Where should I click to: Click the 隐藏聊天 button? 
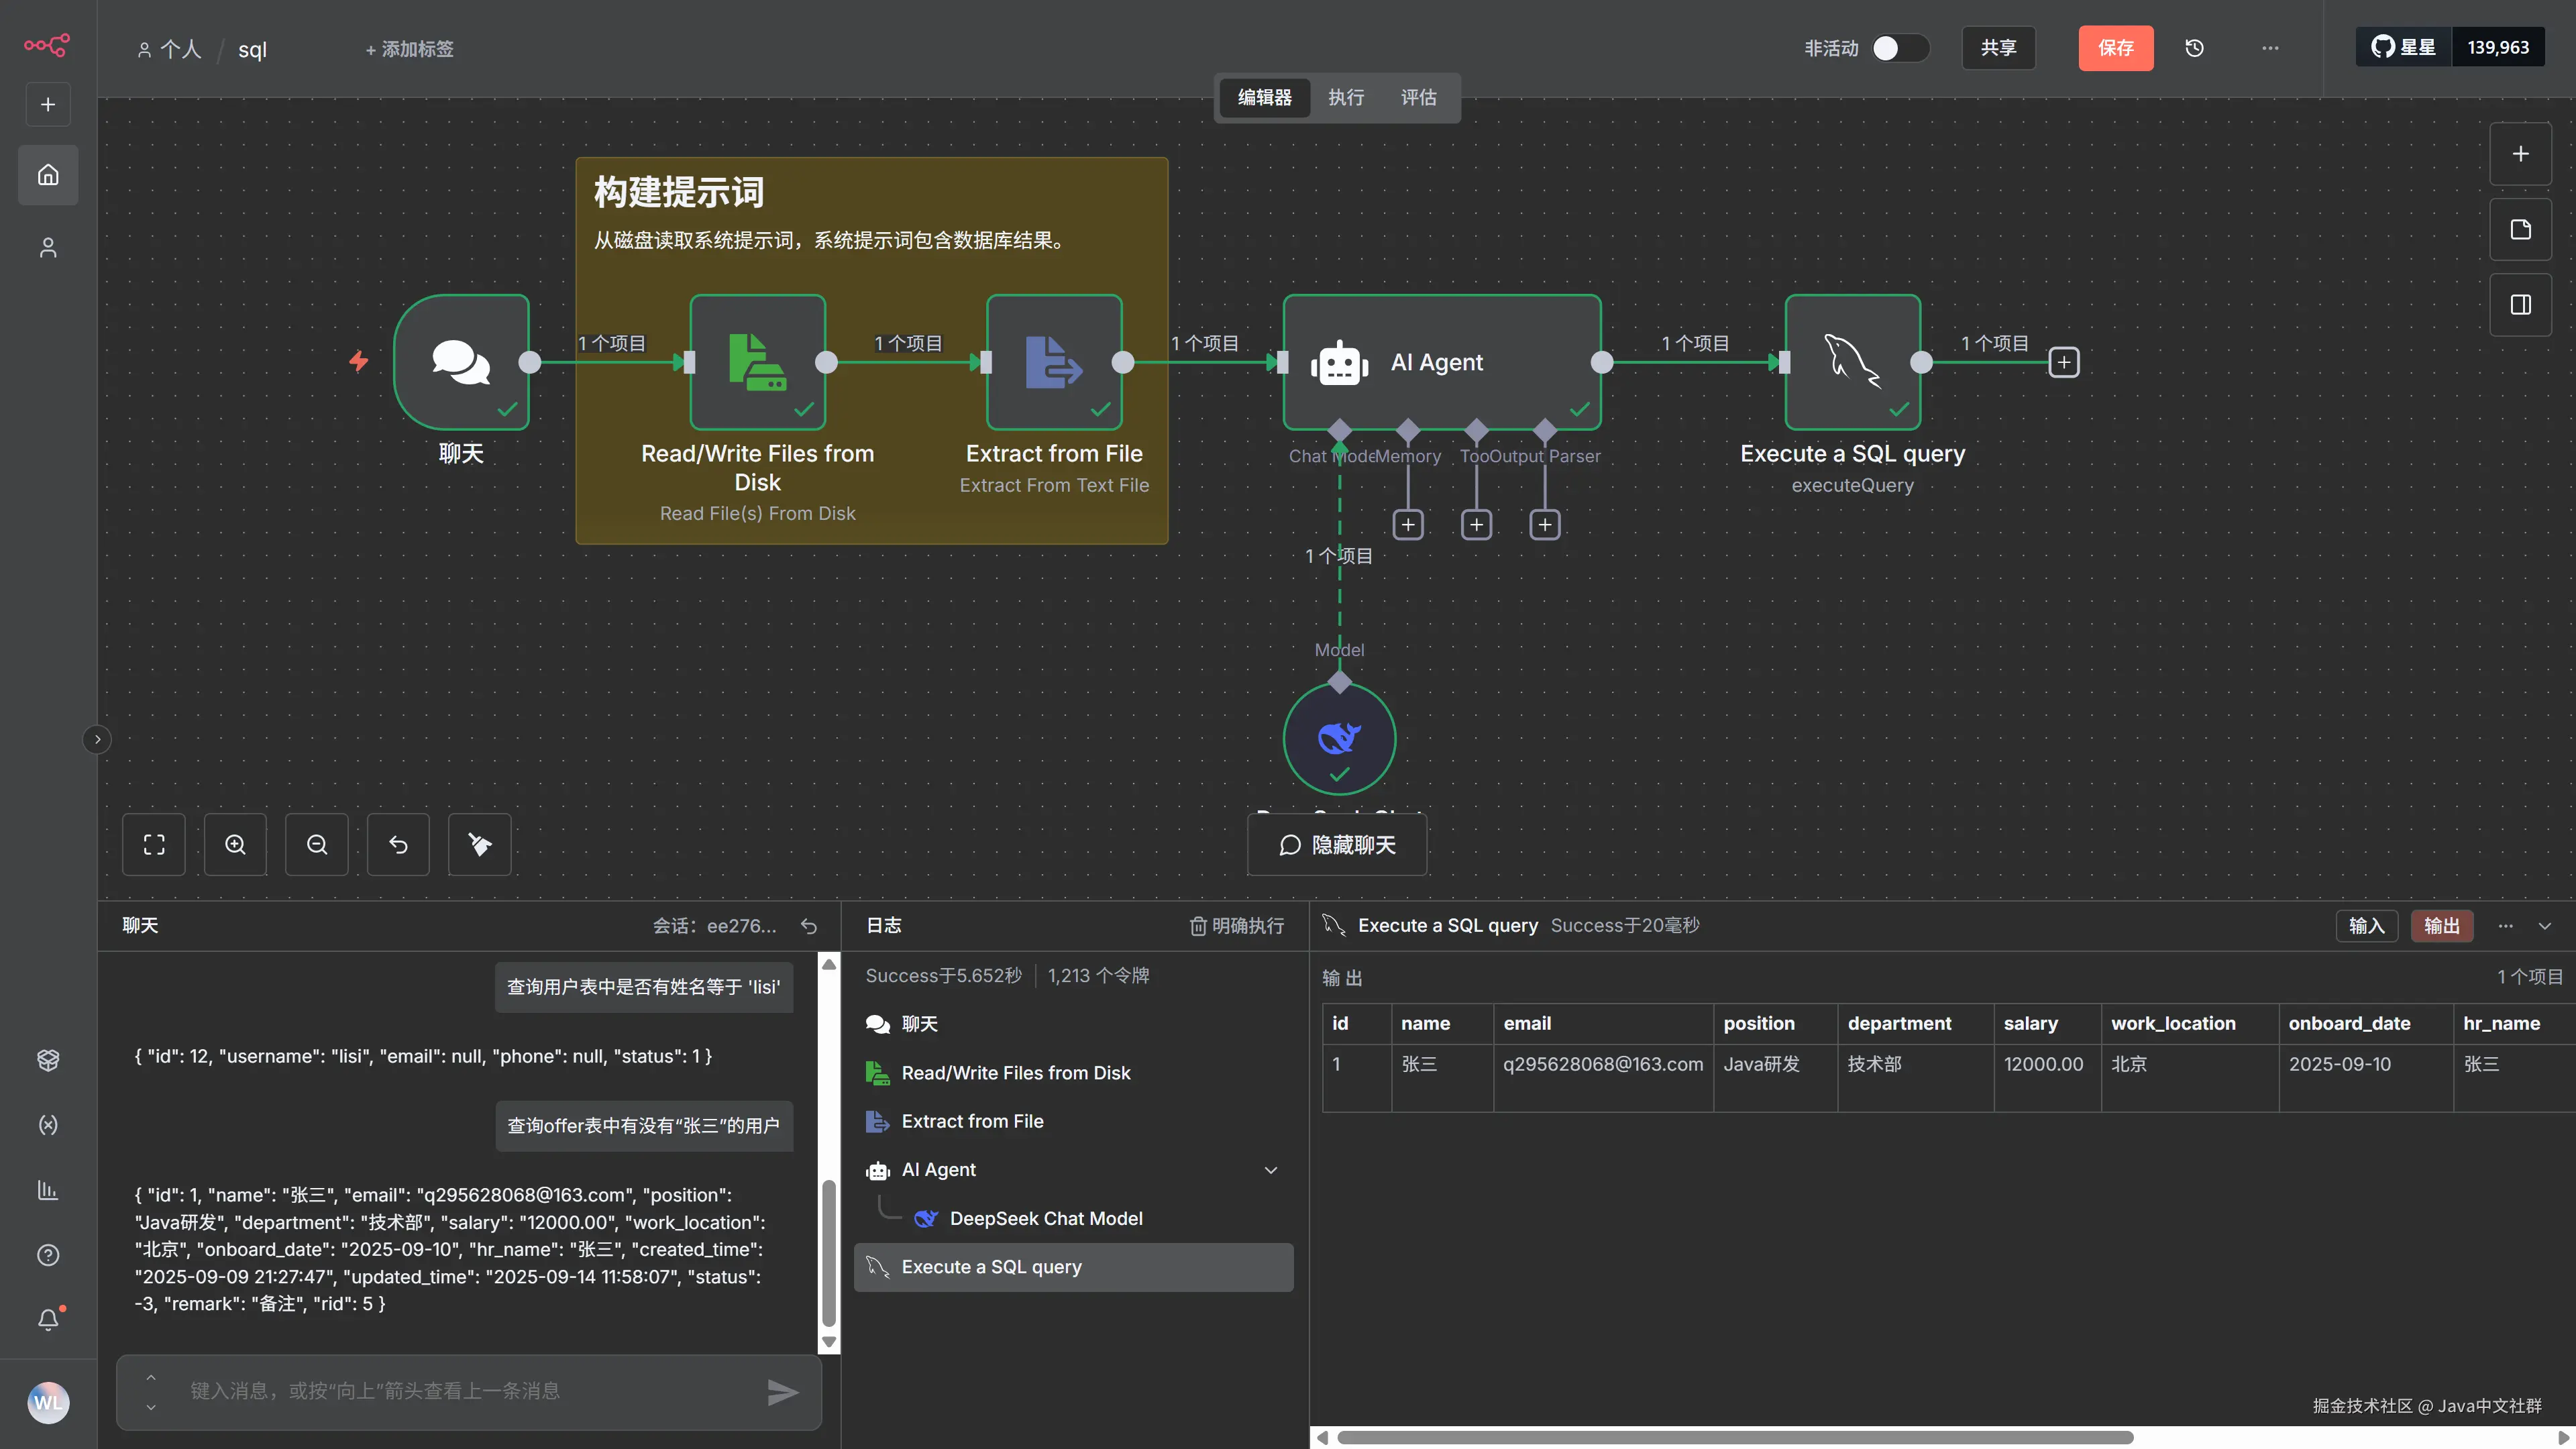(x=1337, y=845)
